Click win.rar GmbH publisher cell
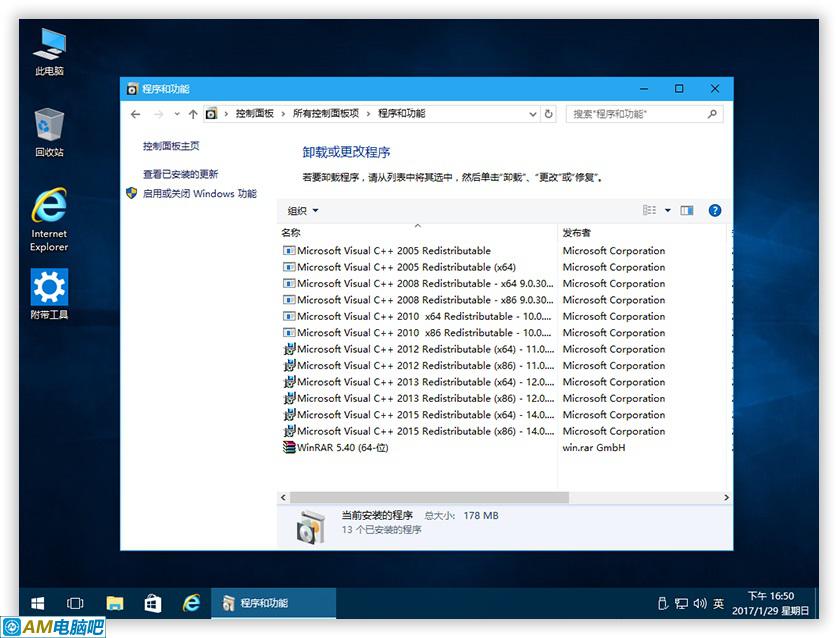Viewport: 838px width, 638px height. 594,448
